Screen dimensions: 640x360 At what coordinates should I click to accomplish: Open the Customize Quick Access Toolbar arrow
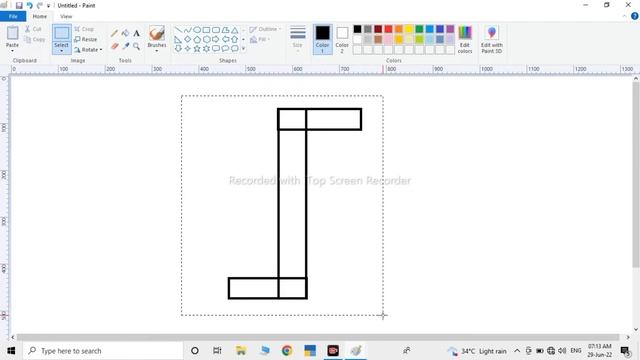click(x=48, y=6)
